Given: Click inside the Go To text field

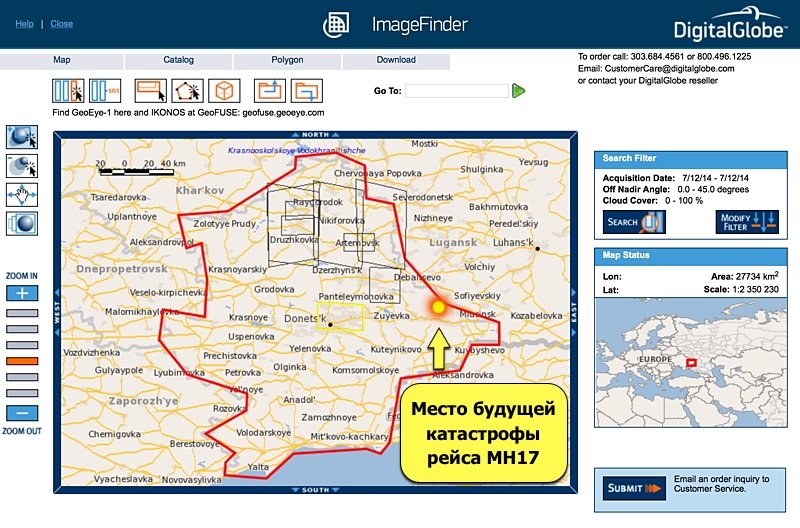Looking at the screenshot, I should coord(456,91).
